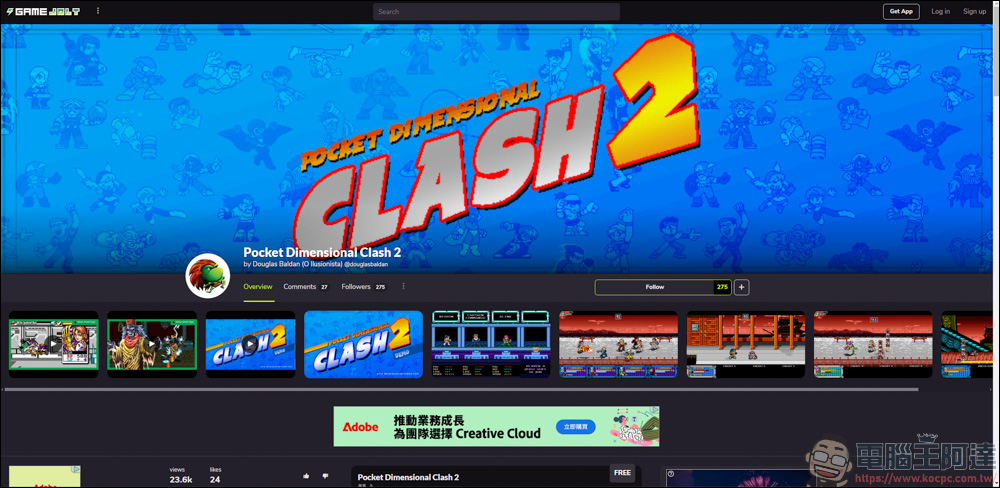Screen dimensions: 1000x488
Task: Click the media carousel horizontal scrollbar
Action: [x=462, y=389]
